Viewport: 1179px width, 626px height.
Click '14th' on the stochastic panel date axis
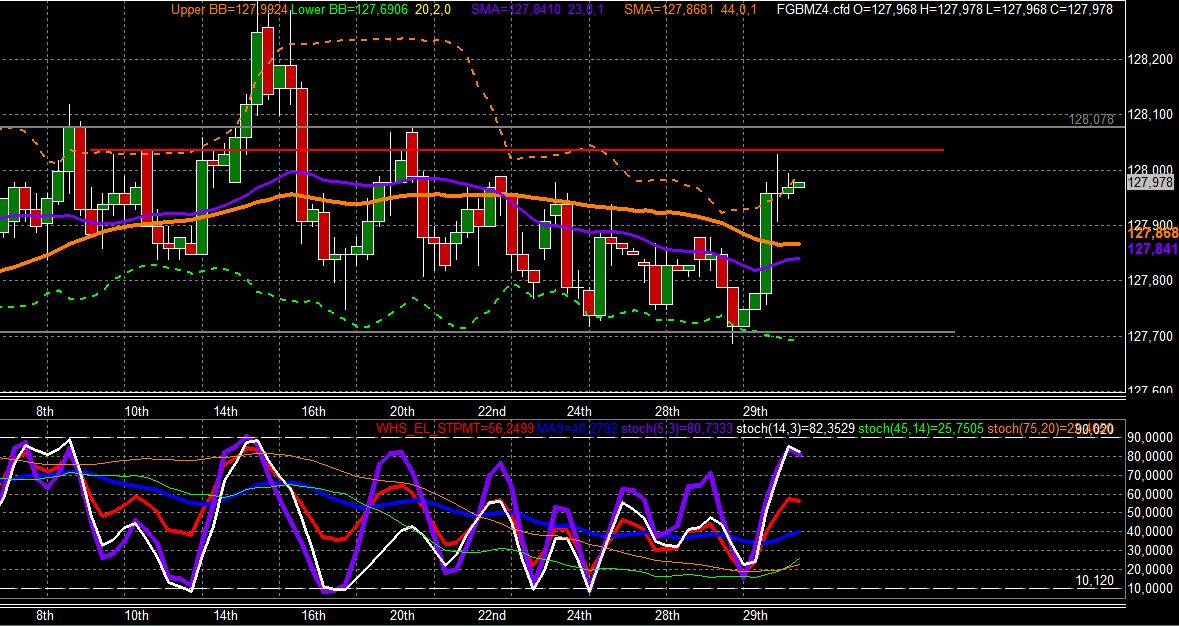point(226,615)
